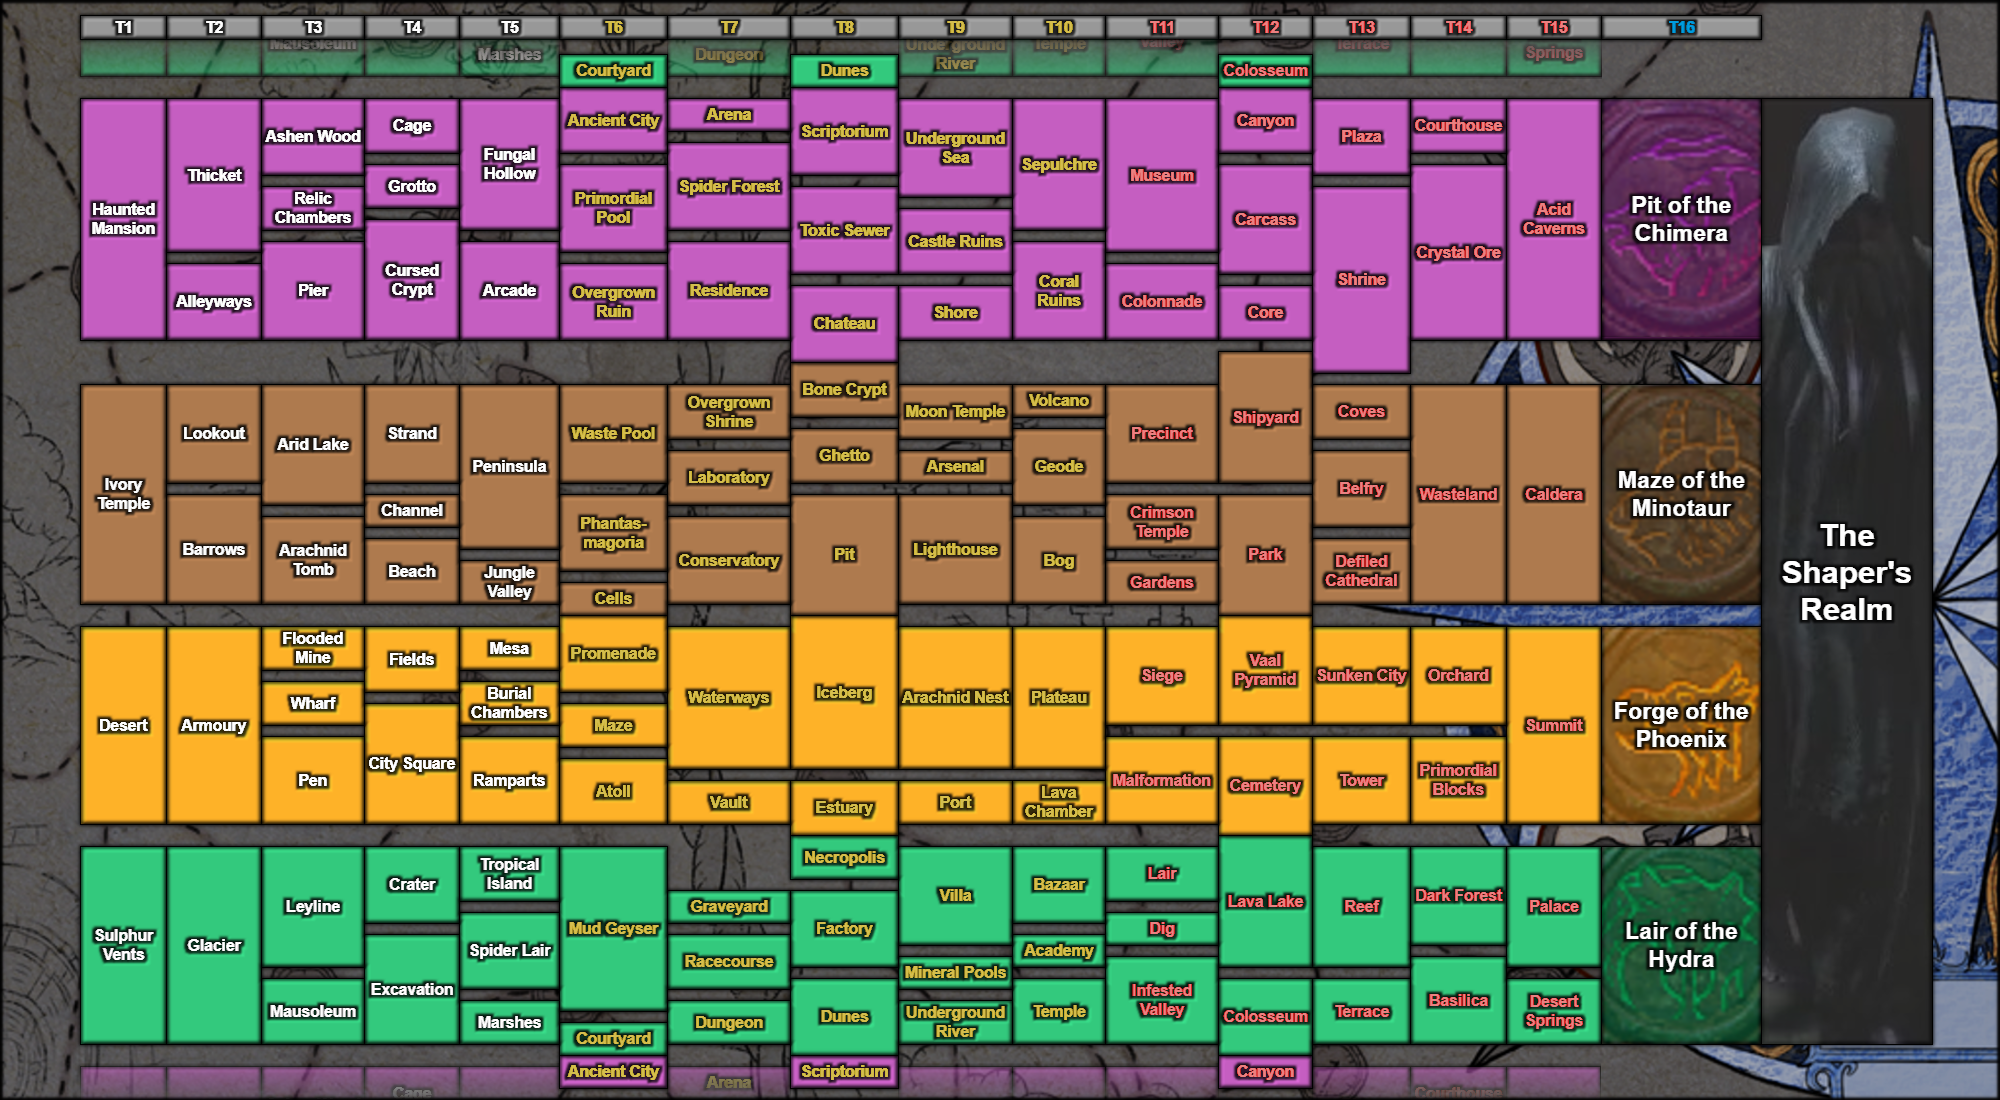The image size is (2000, 1100).
Task: Open The Shaper's Realm panel
Action: (x=1846, y=572)
